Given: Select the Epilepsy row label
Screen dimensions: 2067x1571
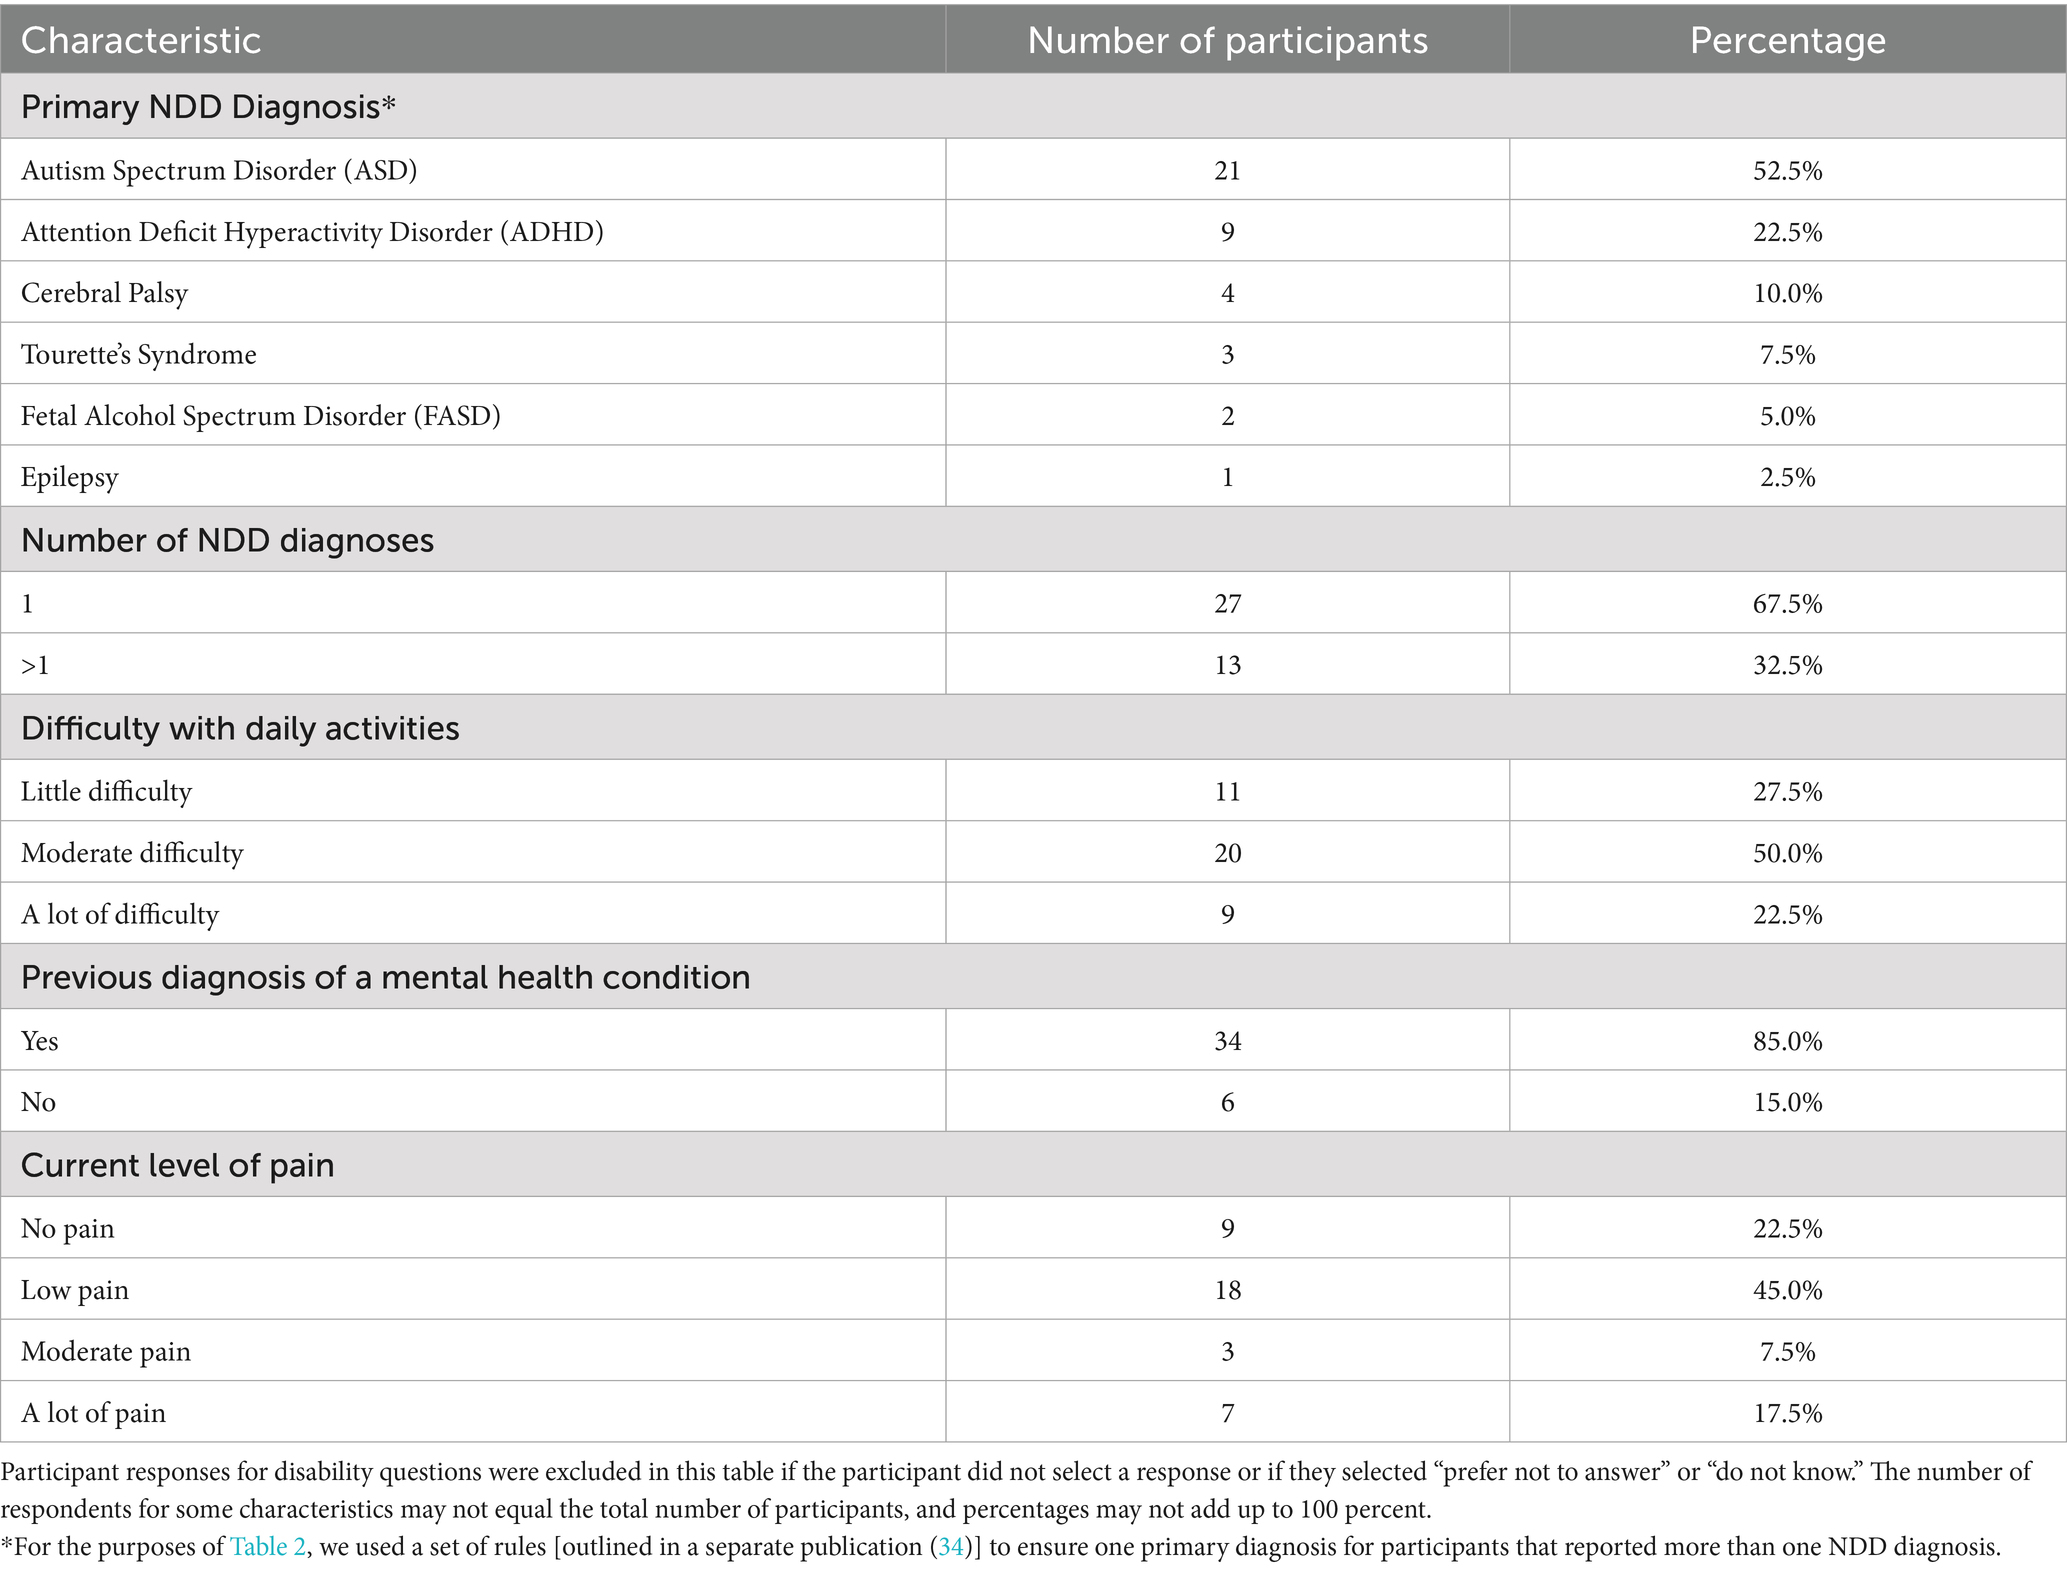Looking at the screenshot, I should coord(70,477).
